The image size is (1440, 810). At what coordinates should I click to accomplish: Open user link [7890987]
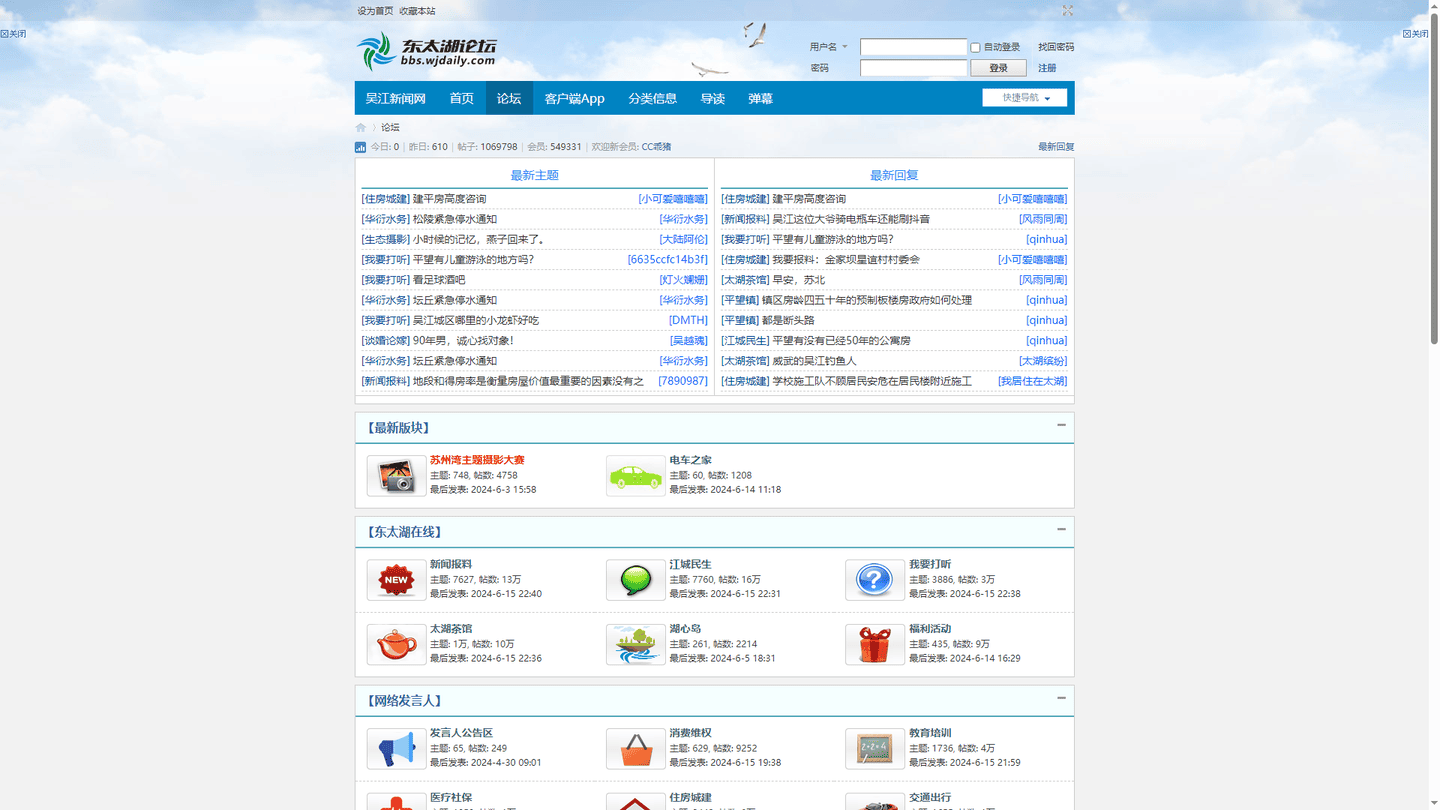(683, 381)
